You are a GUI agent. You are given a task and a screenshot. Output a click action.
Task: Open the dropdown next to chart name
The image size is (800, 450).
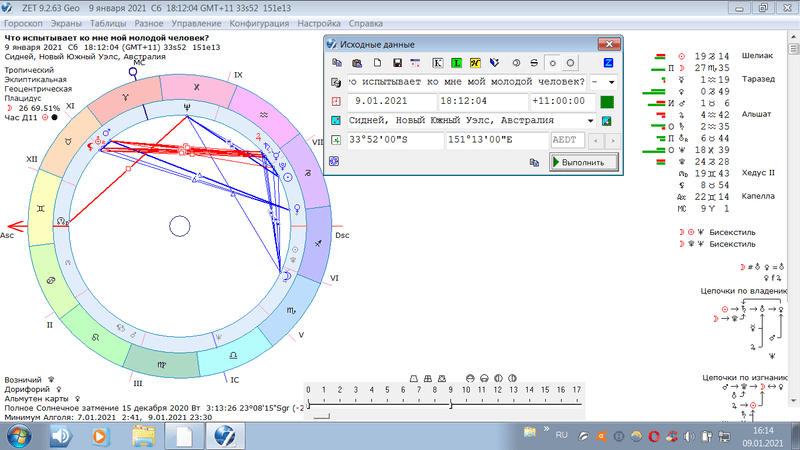pos(609,82)
